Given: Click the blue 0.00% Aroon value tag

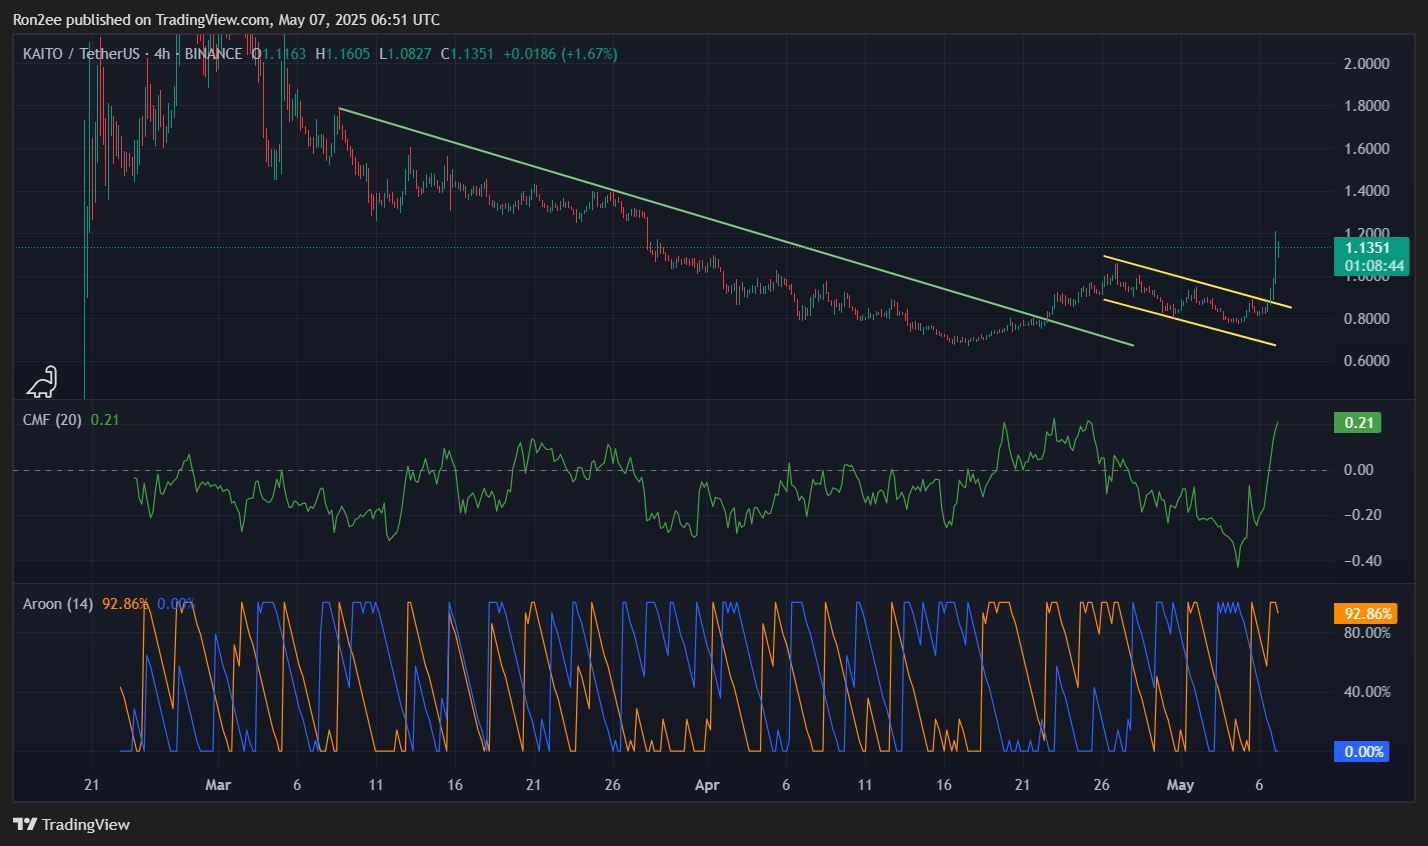Looking at the screenshot, I should click(1362, 751).
